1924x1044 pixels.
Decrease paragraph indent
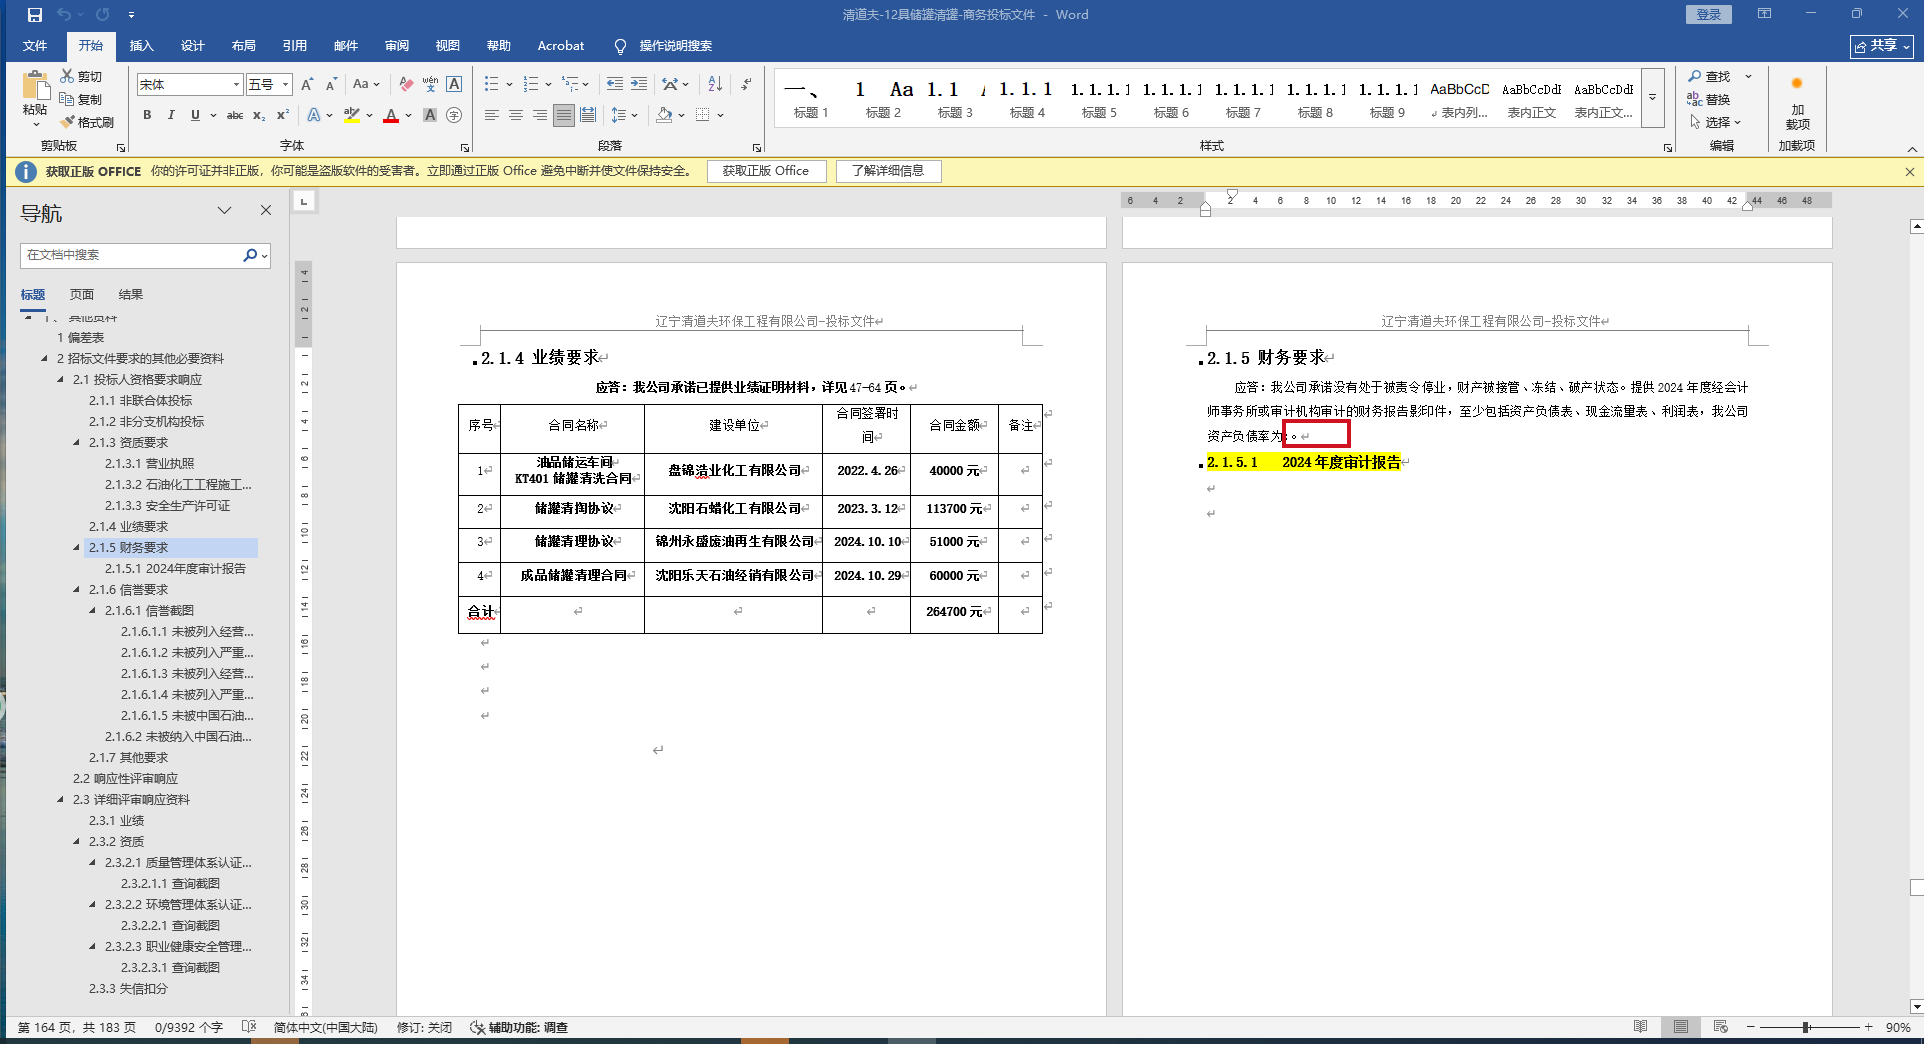tap(614, 84)
